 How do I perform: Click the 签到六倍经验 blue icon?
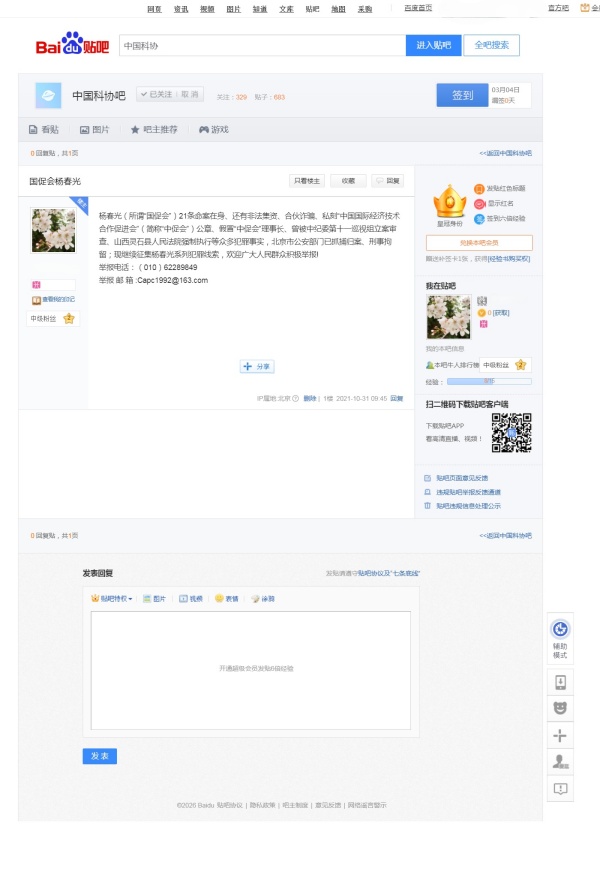(479, 218)
